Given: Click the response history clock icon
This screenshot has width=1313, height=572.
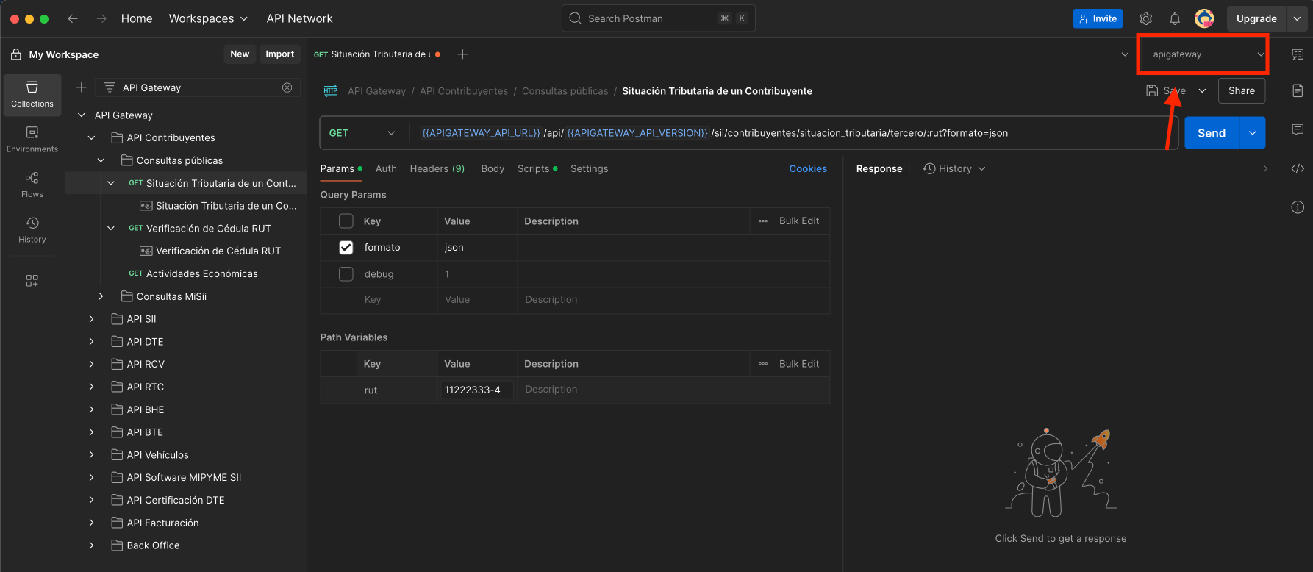Looking at the screenshot, I should (x=929, y=169).
